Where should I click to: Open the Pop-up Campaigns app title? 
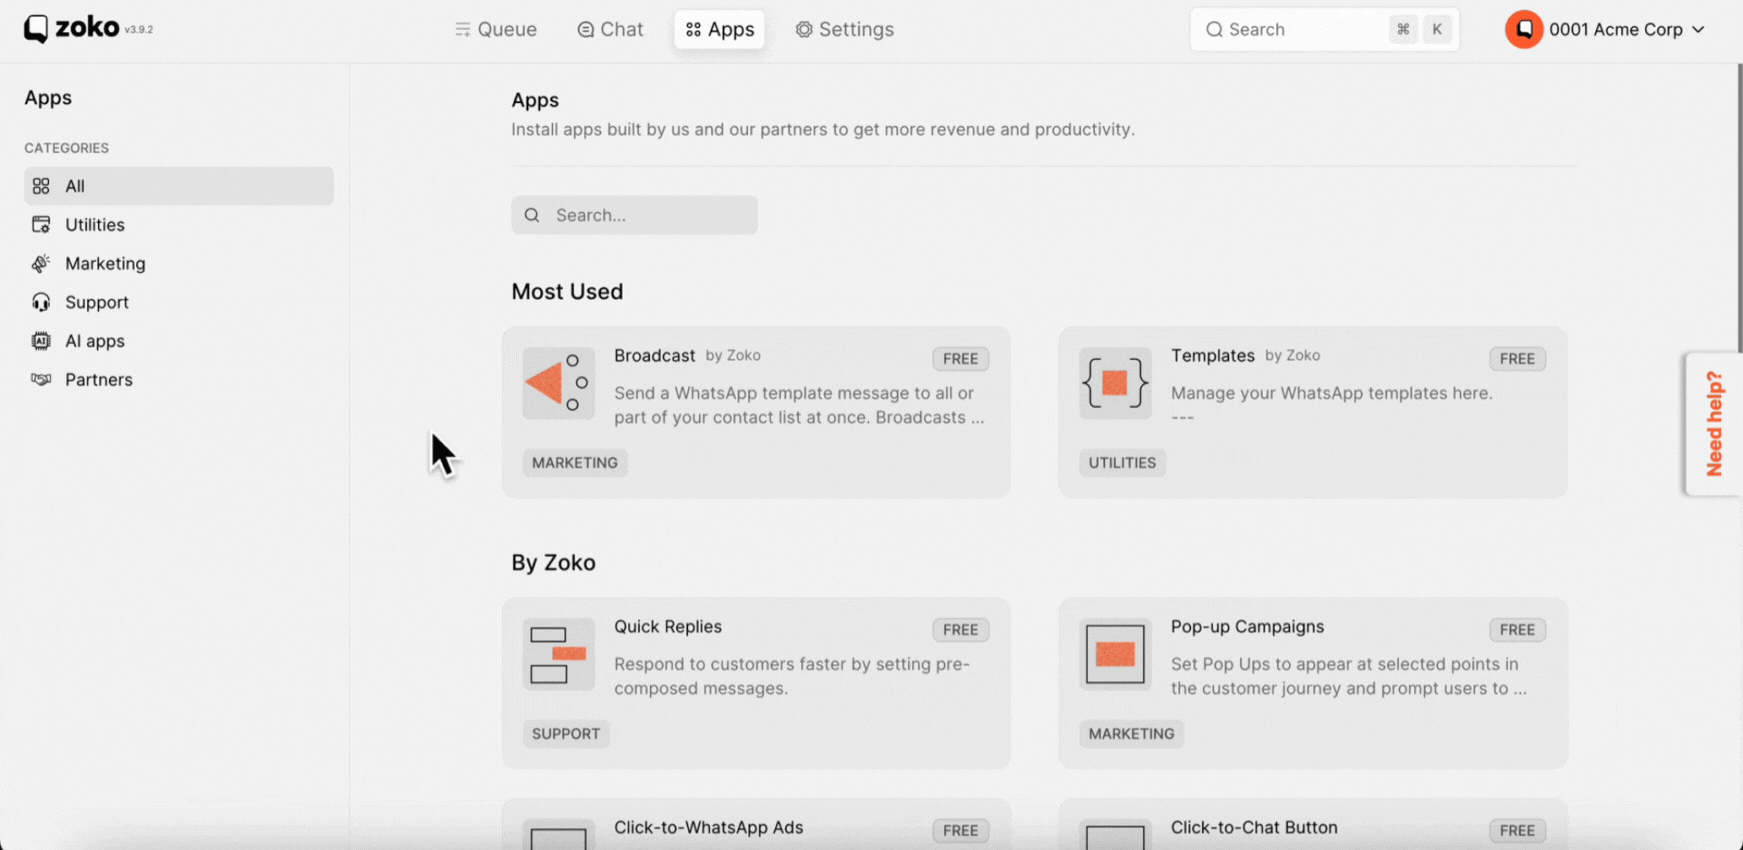click(1248, 627)
